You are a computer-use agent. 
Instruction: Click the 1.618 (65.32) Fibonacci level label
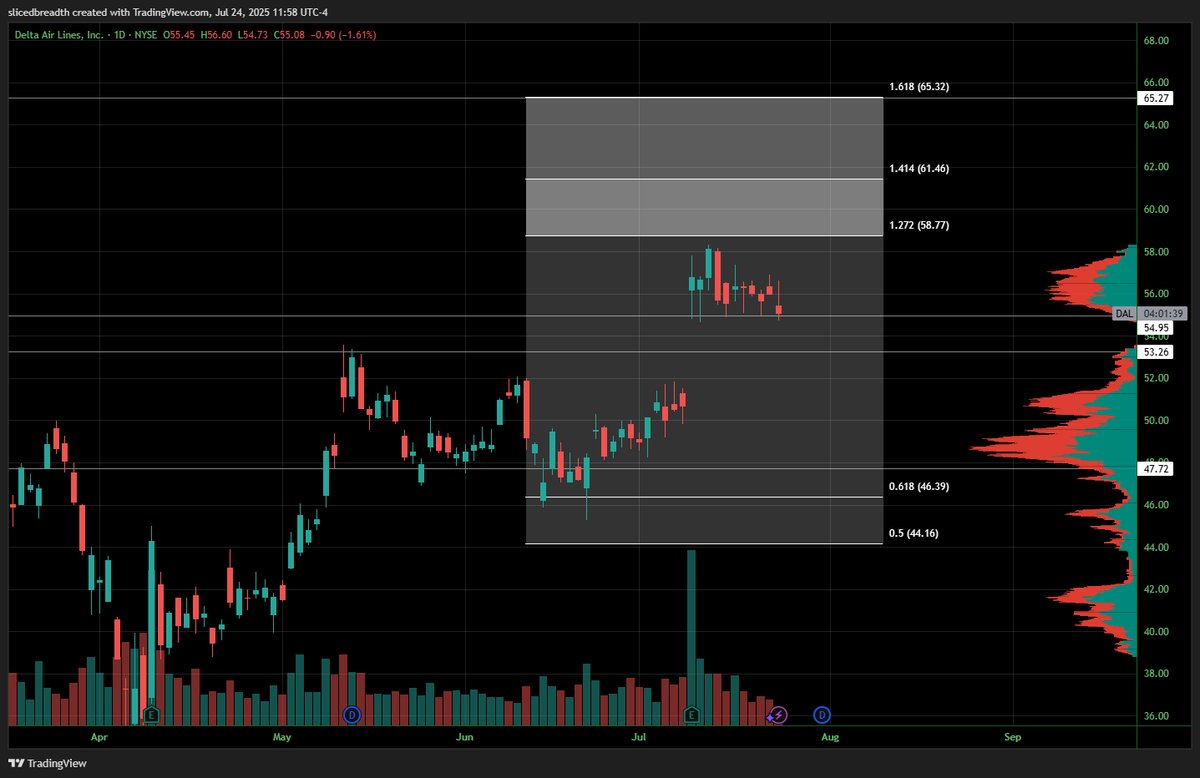pyautogui.click(x=918, y=87)
